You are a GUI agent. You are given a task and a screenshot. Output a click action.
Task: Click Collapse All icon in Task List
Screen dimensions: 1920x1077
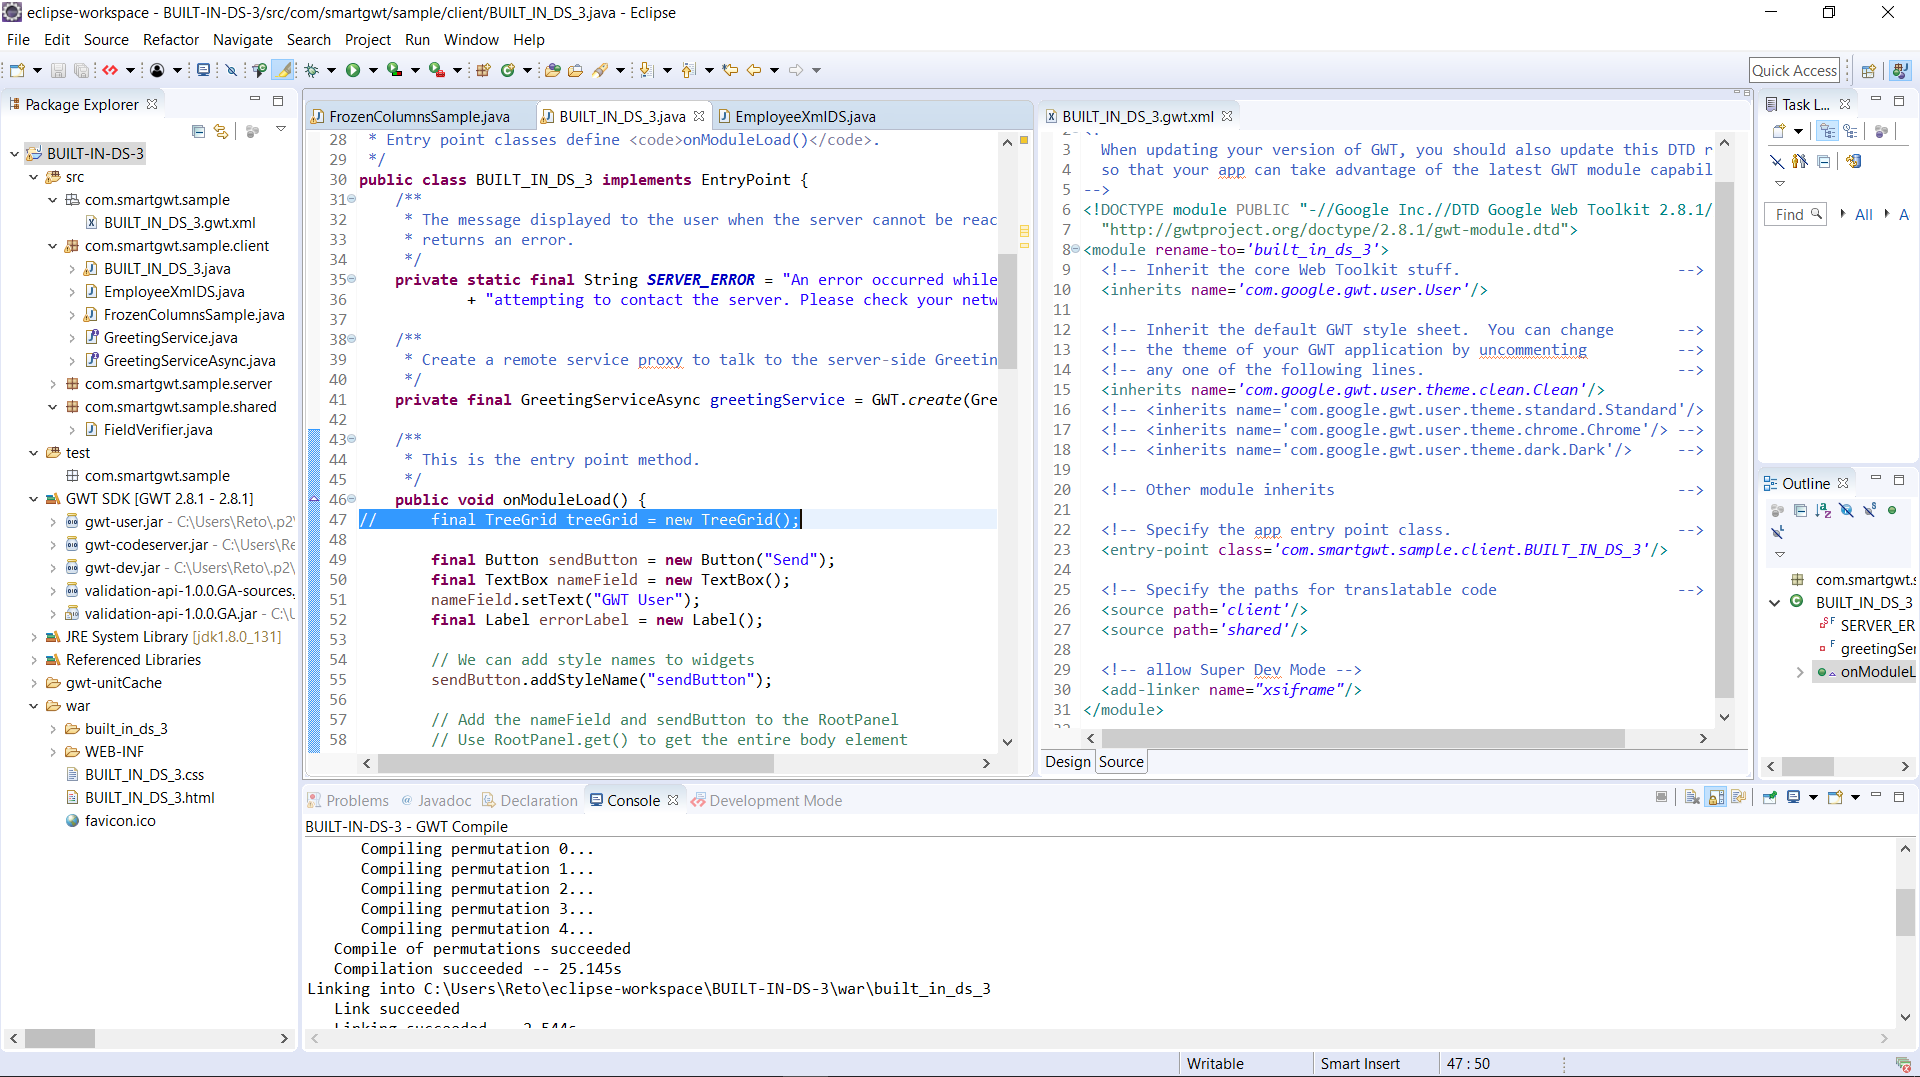(1824, 161)
